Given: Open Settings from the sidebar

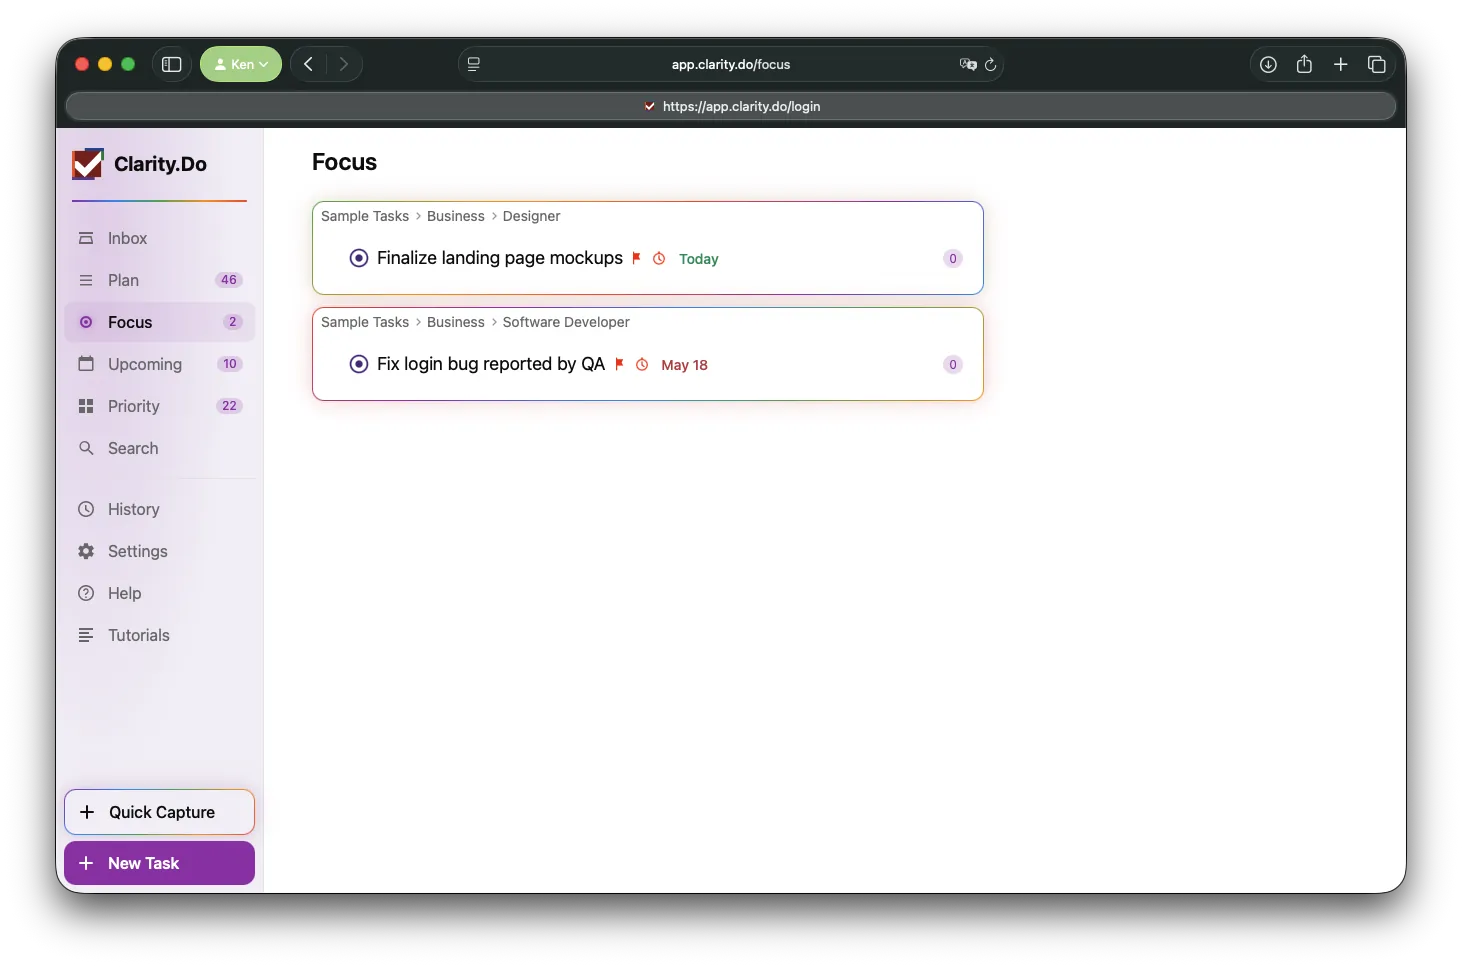Looking at the screenshot, I should tap(160, 551).
